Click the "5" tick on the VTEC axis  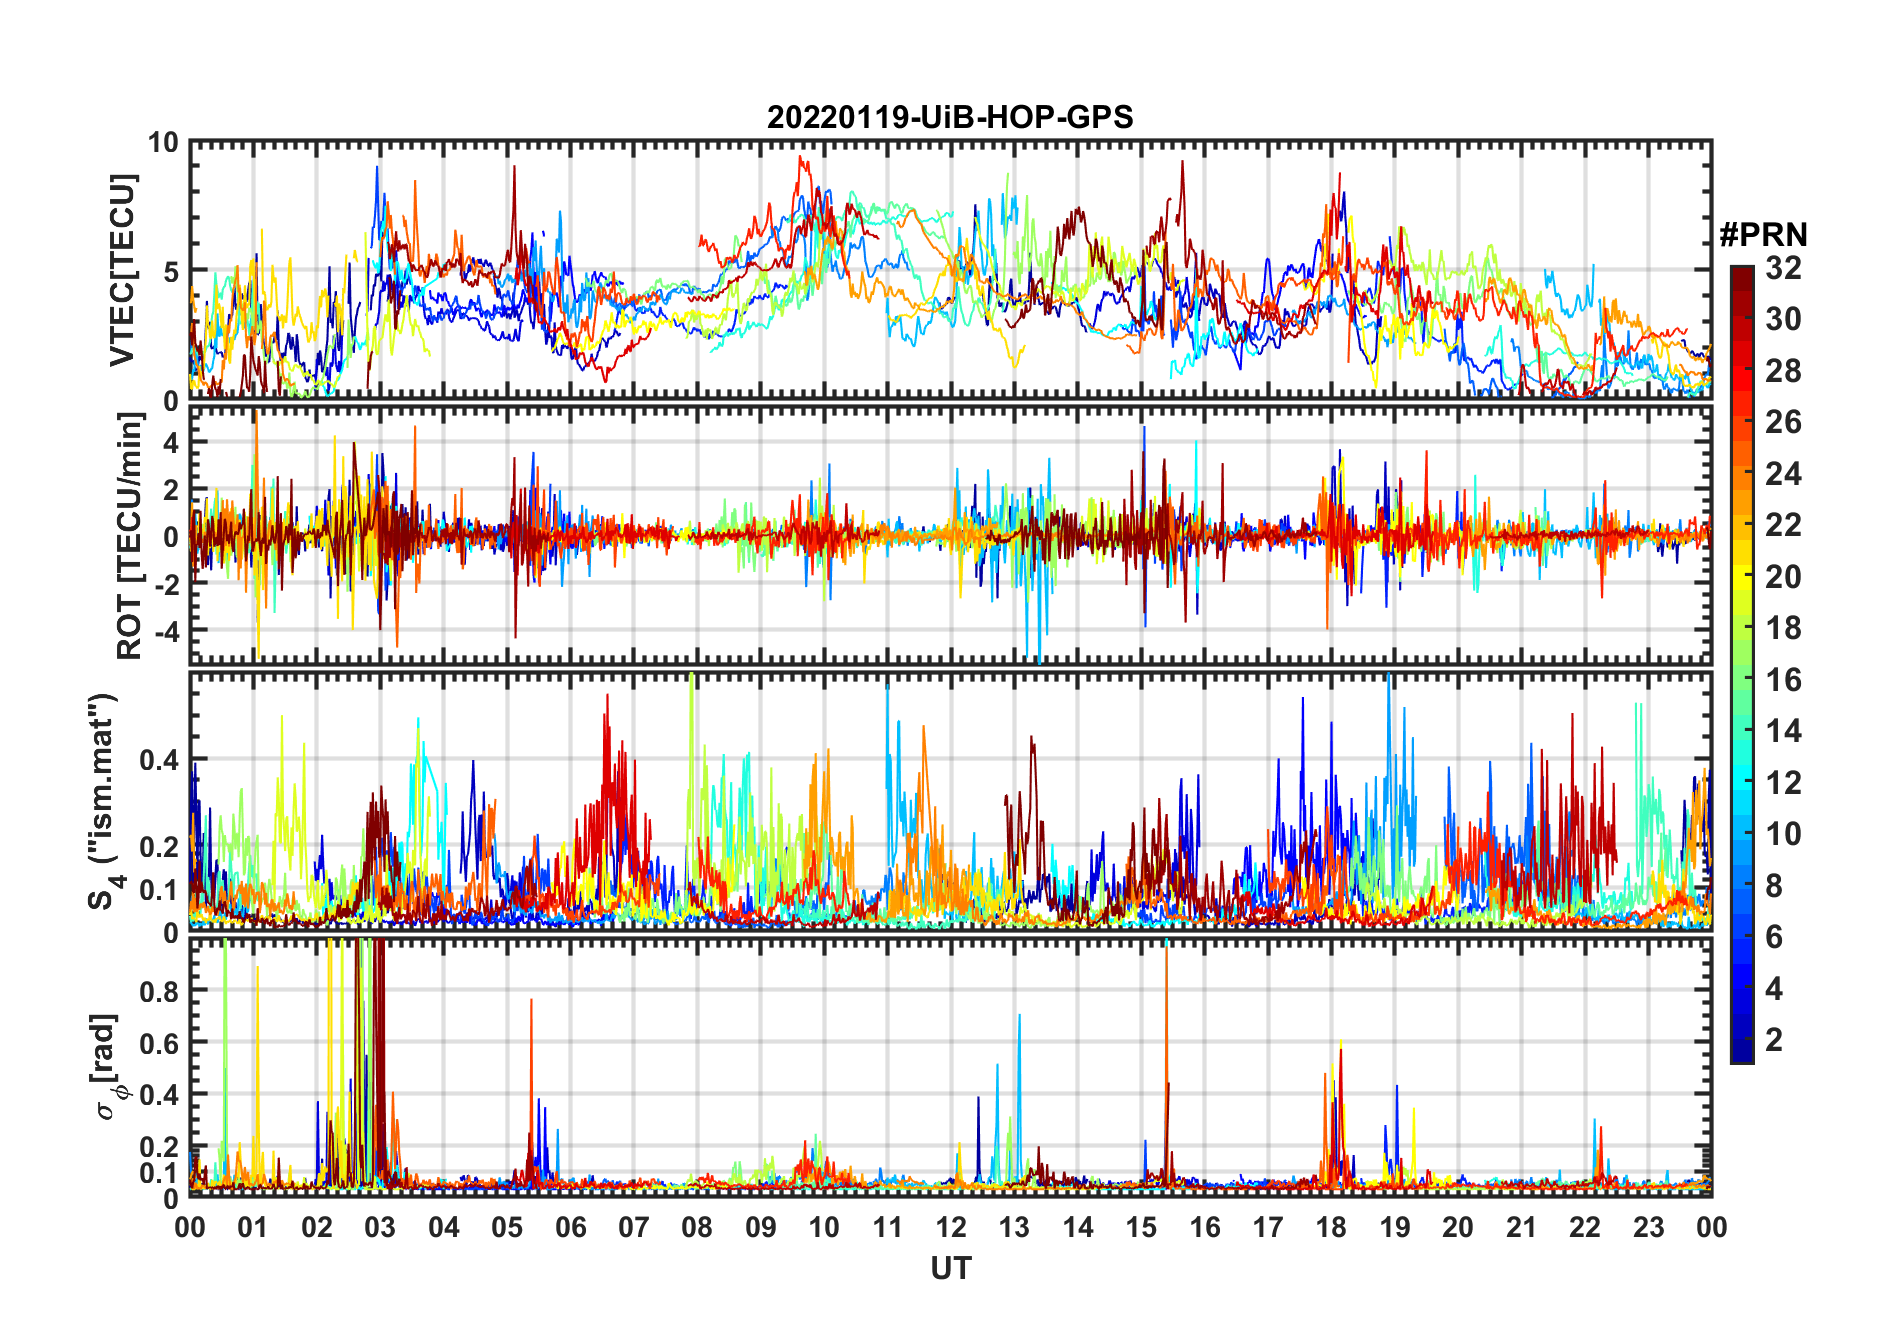point(170,272)
